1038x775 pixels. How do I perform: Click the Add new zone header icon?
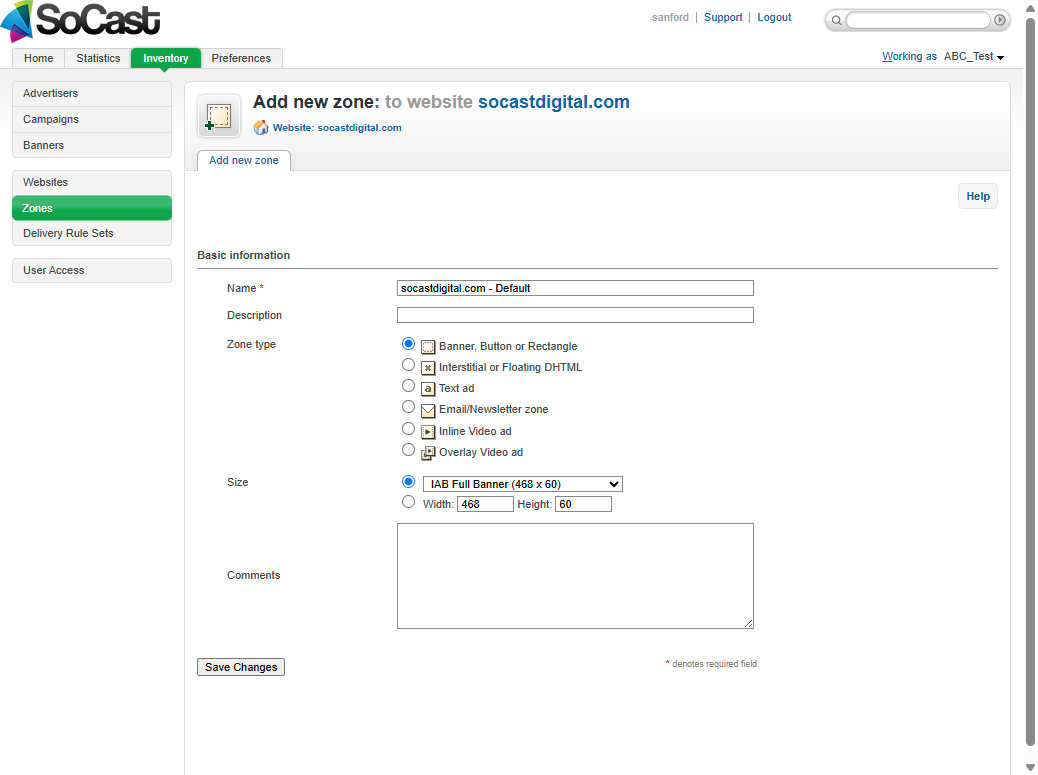218,116
